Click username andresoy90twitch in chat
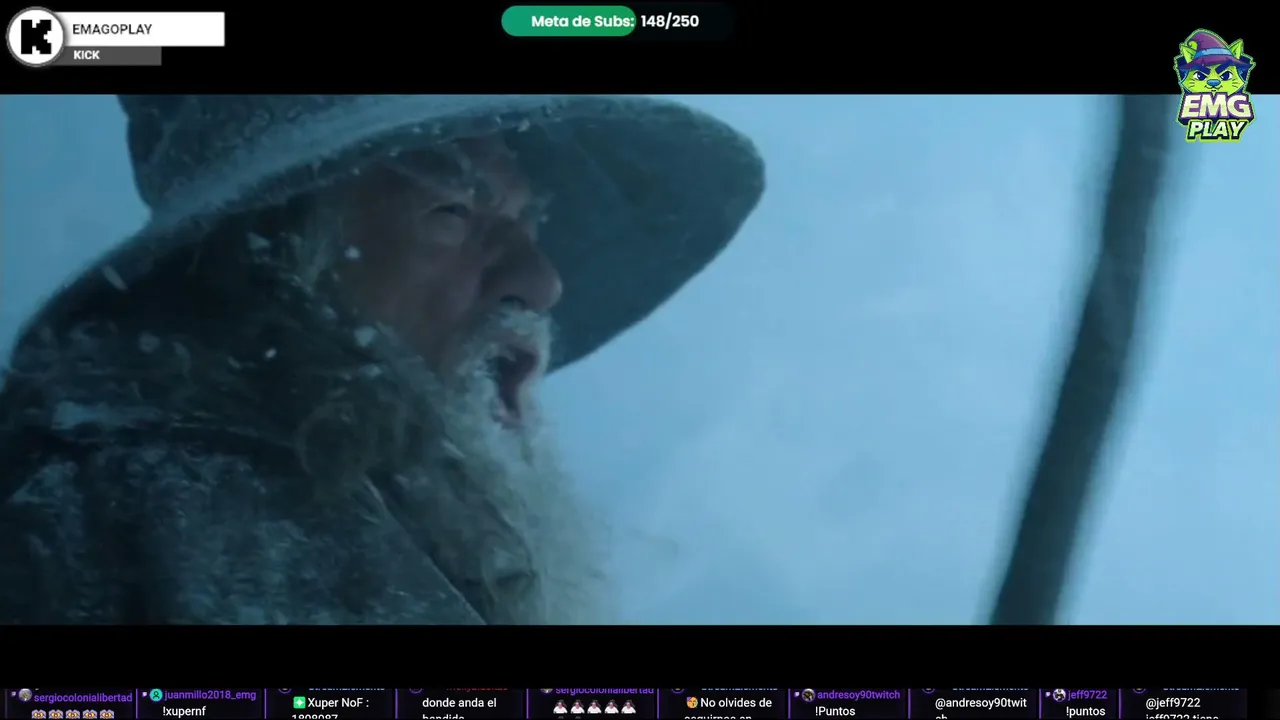The height and width of the screenshot is (720, 1280). (858, 695)
